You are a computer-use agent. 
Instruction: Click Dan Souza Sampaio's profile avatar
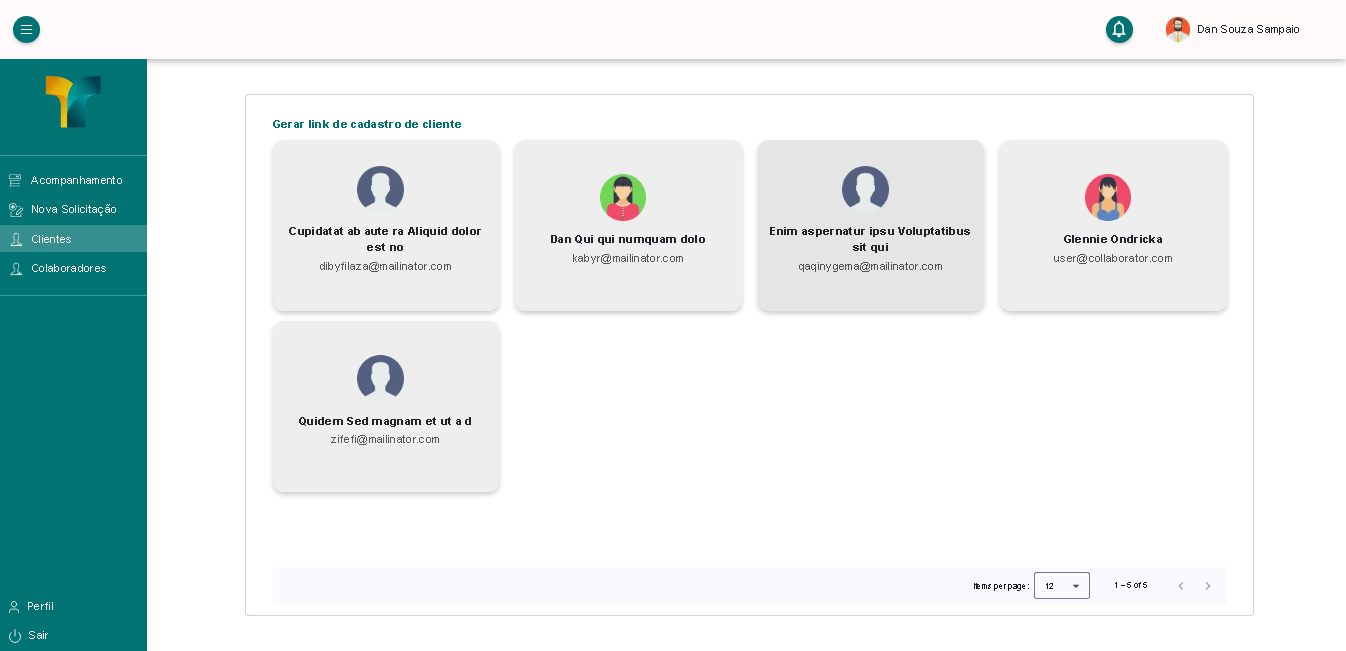[1177, 30]
